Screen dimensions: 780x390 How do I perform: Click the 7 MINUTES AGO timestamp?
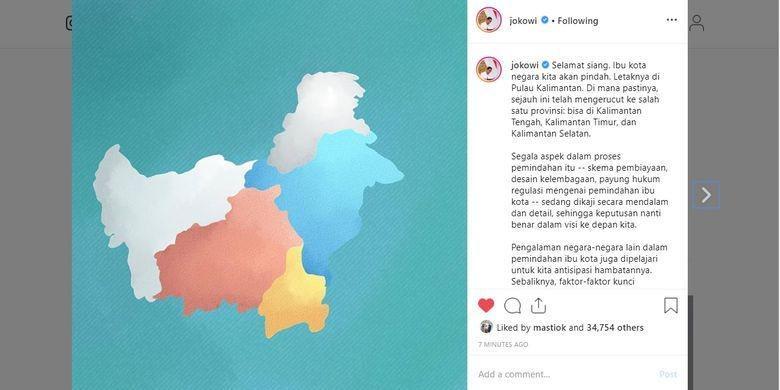[x=503, y=344]
